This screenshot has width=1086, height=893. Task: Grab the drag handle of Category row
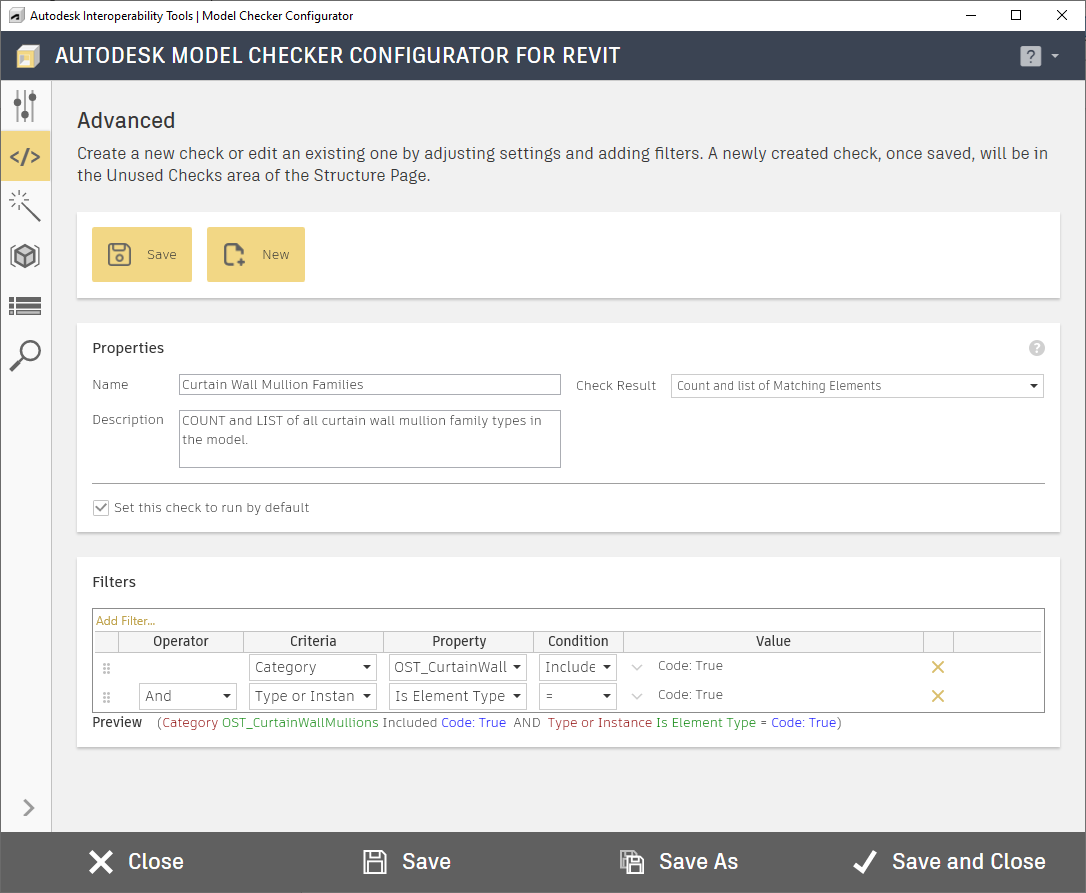[x=107, y=669]
